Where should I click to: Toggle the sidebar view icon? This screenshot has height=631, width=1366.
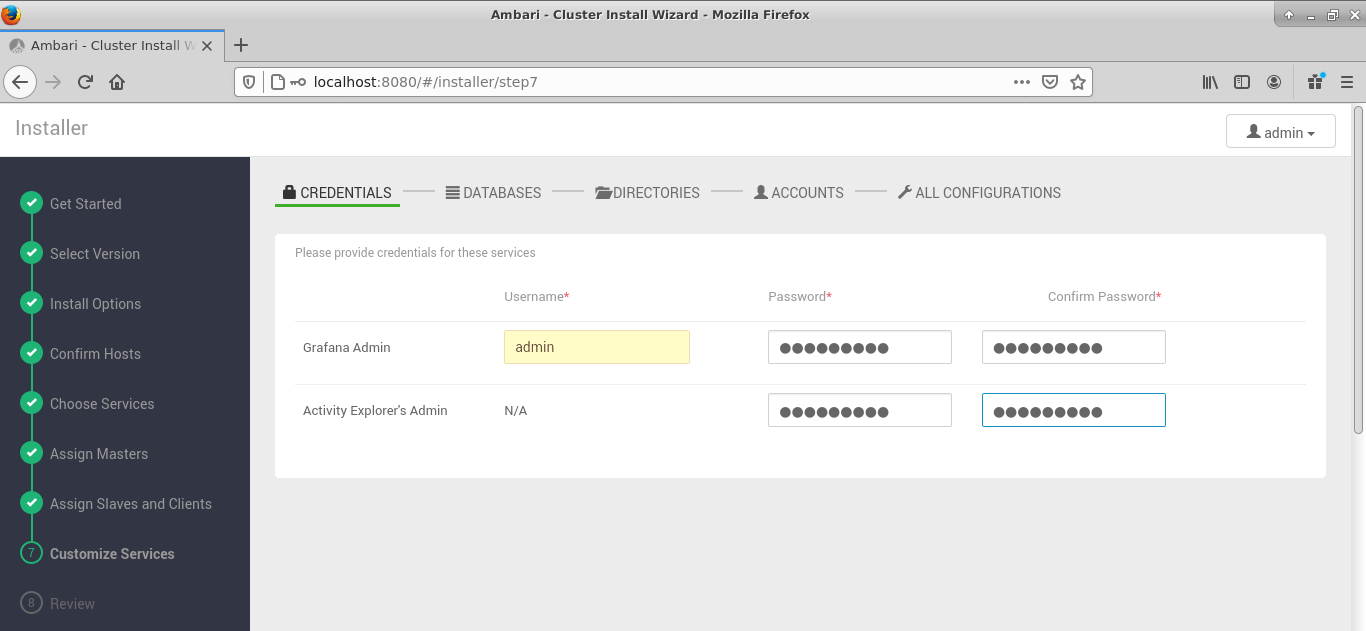click(x=1242, y=82)
